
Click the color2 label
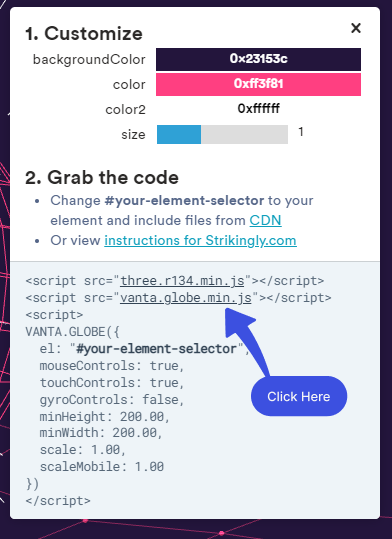coord(126,110)
